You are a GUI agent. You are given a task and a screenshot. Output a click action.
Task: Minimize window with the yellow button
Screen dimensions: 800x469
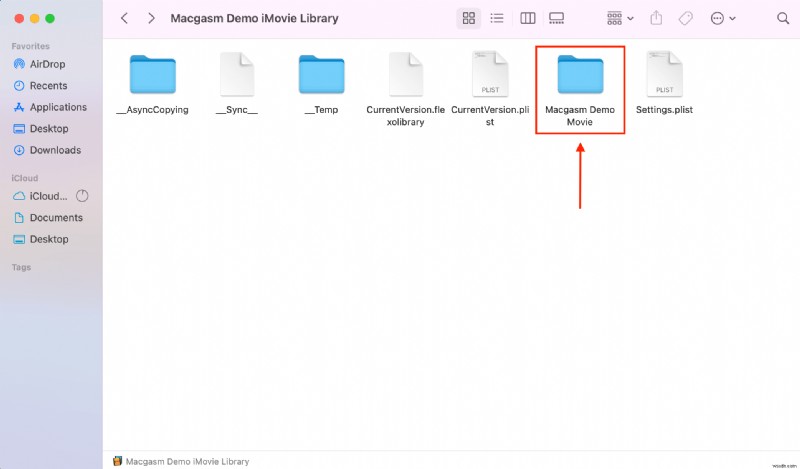(34, 18)
